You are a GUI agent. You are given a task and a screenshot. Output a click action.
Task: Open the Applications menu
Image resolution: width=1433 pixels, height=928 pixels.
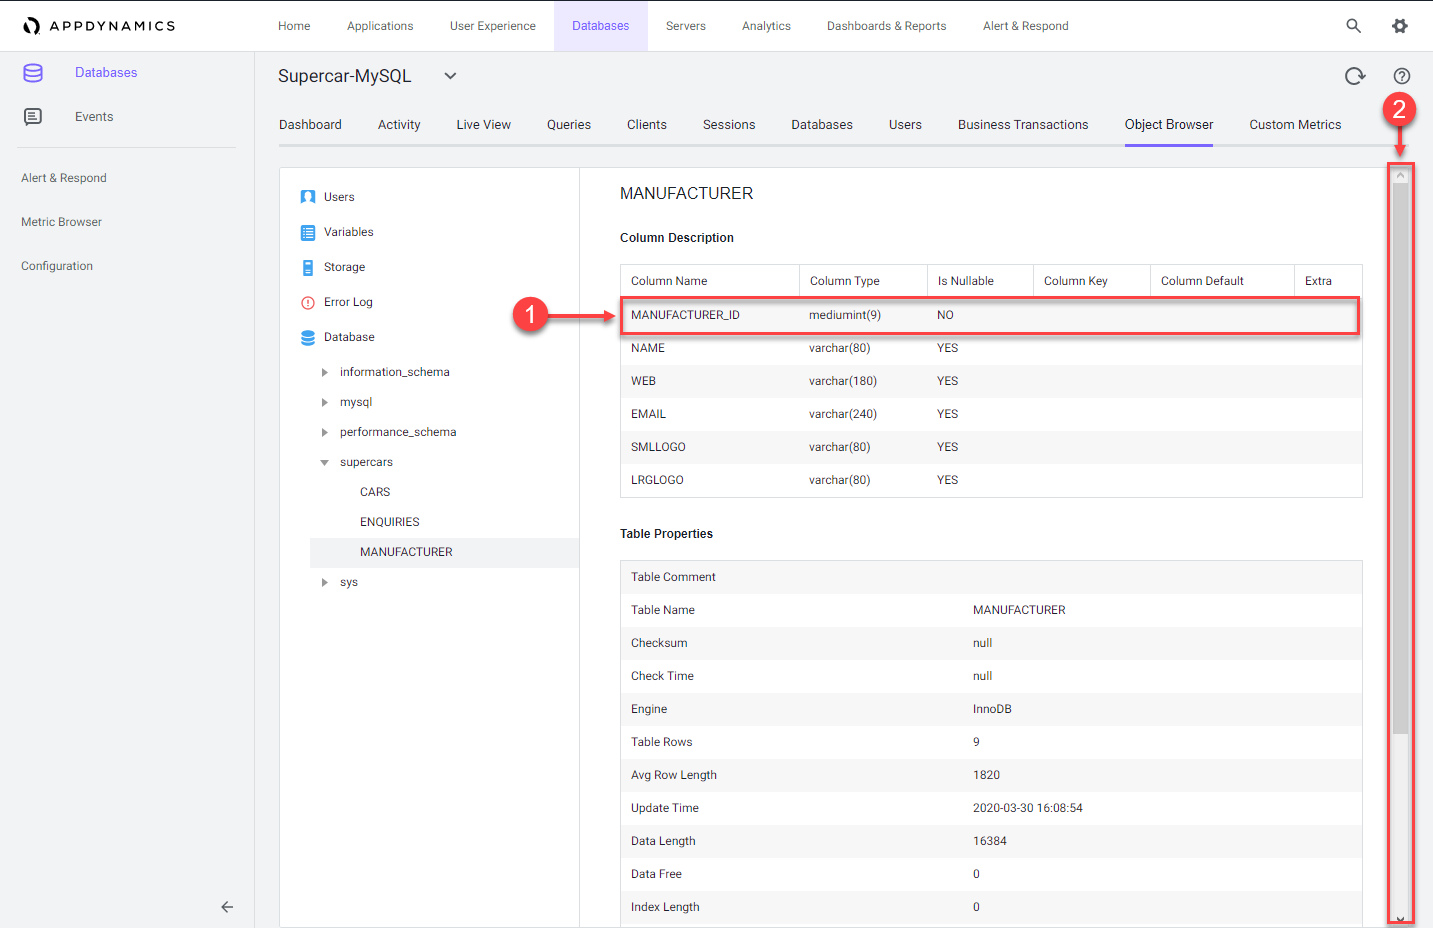[380, 26]
